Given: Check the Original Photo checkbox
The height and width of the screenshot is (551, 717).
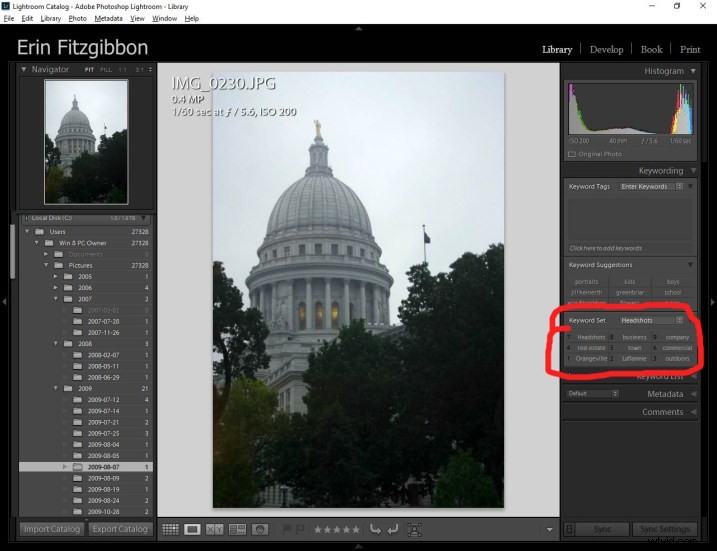Looking at the screenshot, I should [572, 154].
